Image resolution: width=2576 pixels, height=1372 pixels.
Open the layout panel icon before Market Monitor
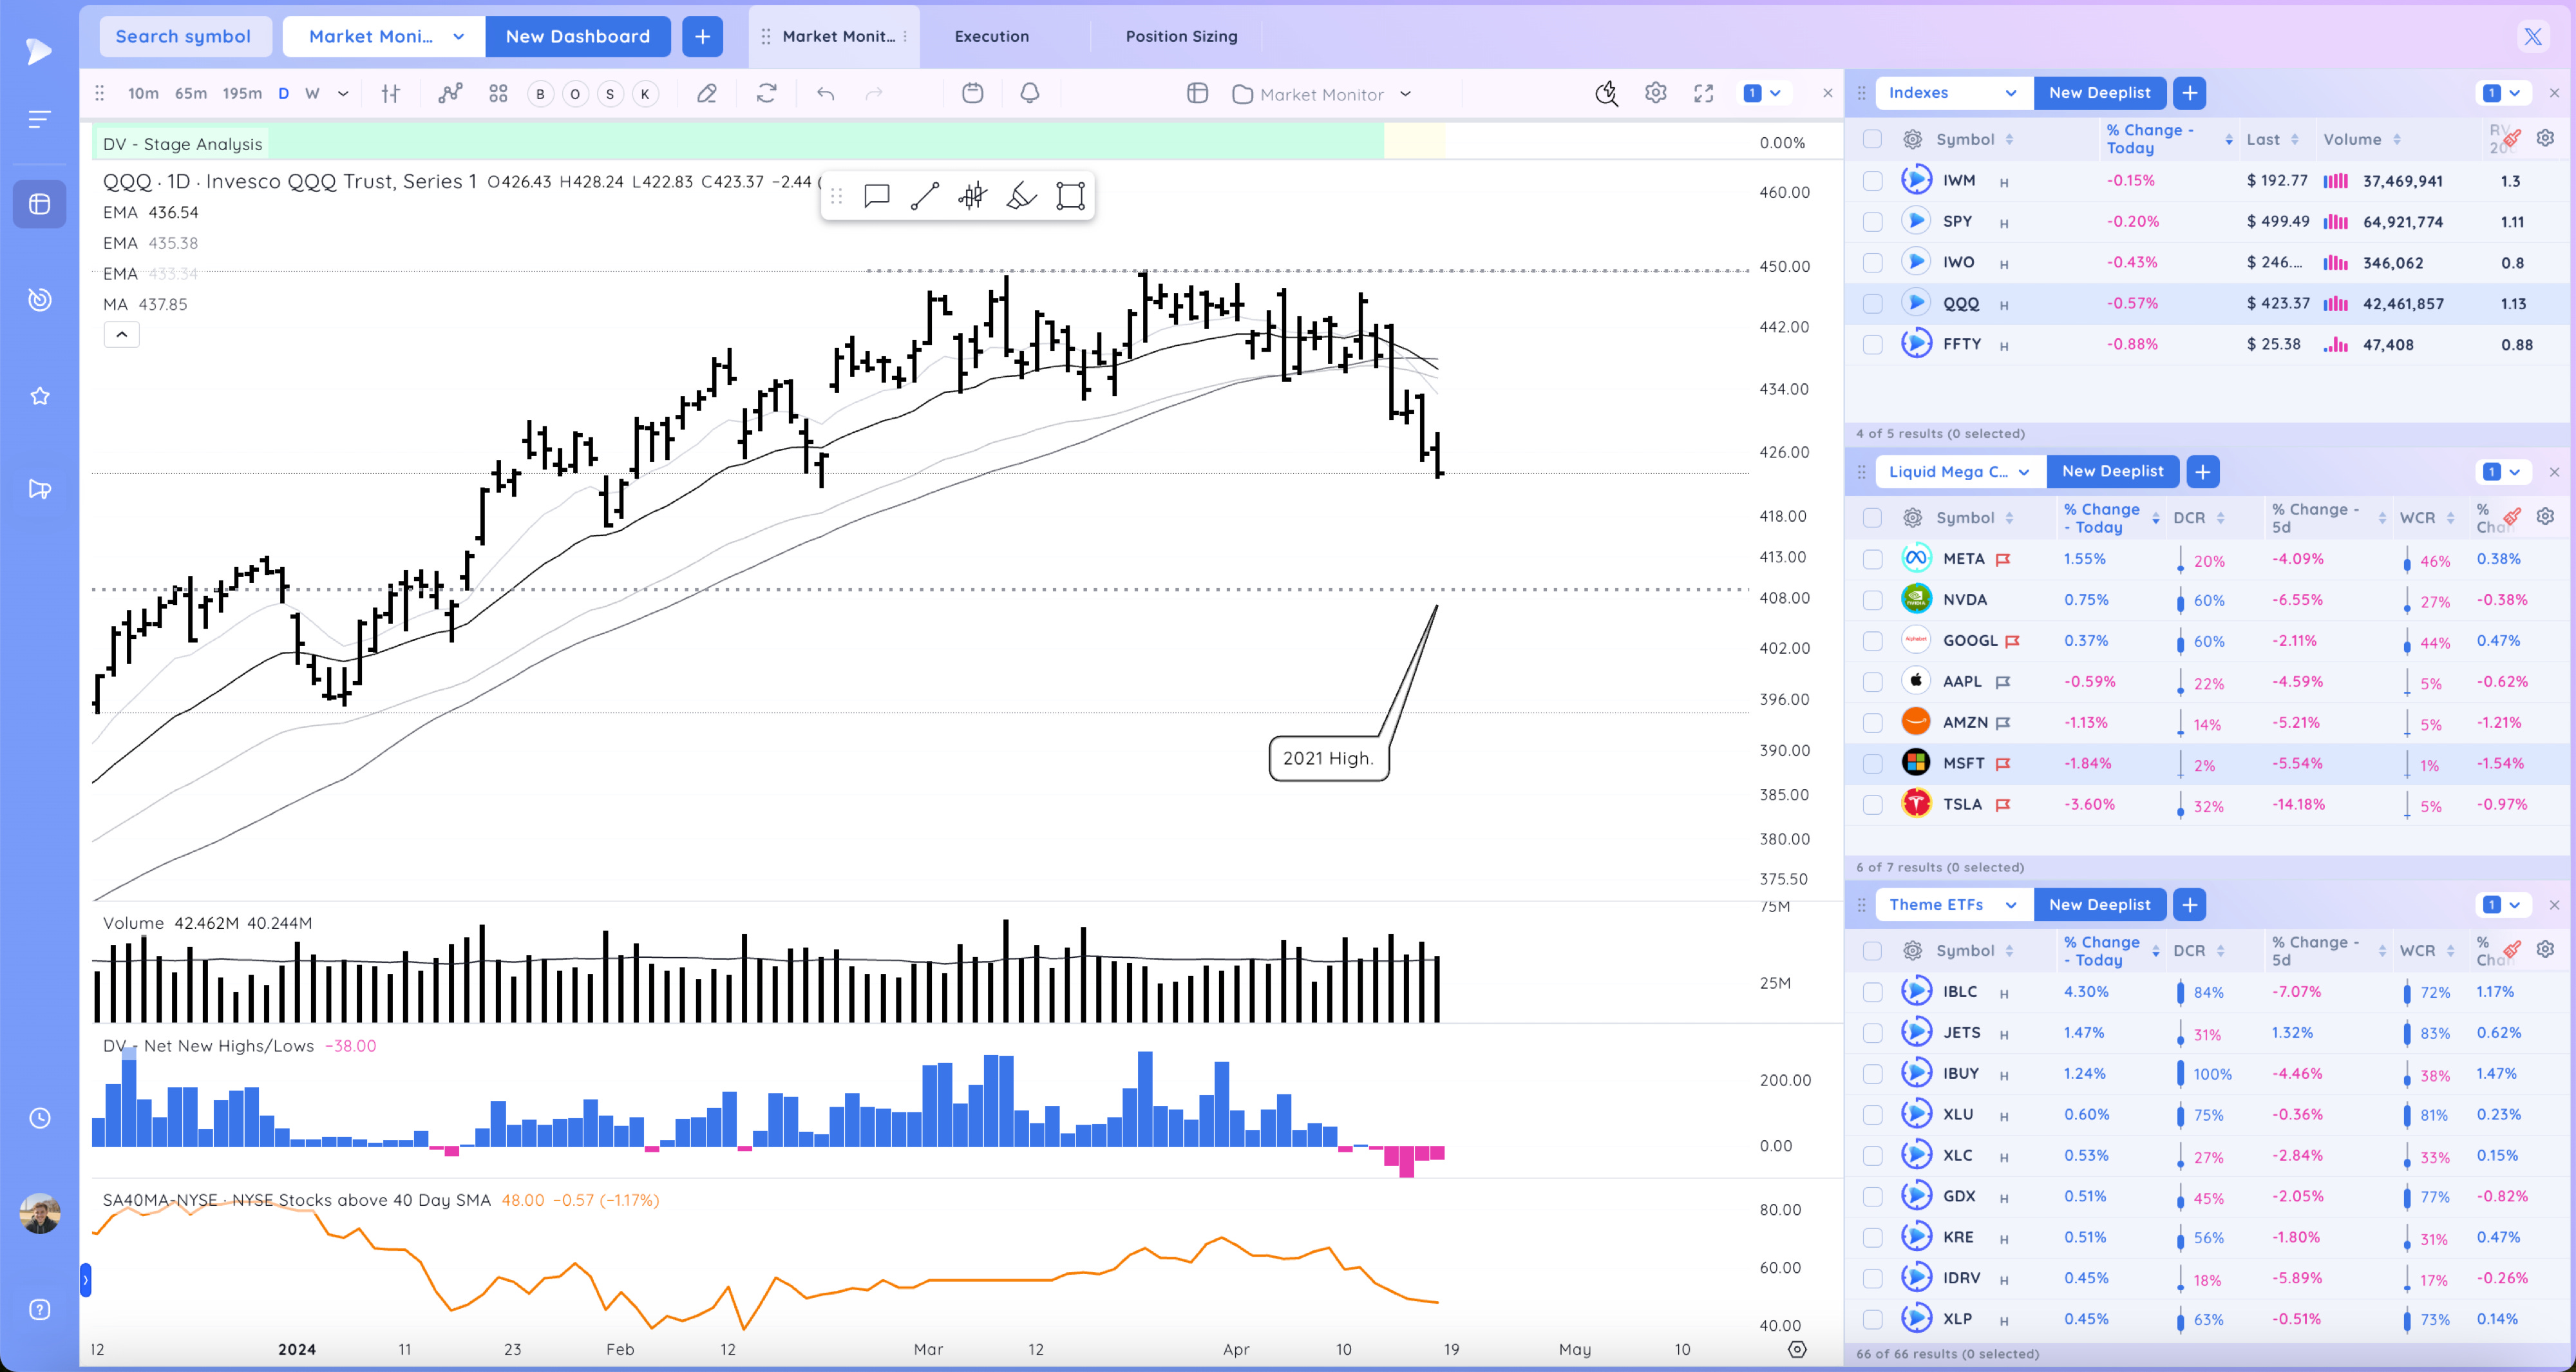click(1197, 93)
